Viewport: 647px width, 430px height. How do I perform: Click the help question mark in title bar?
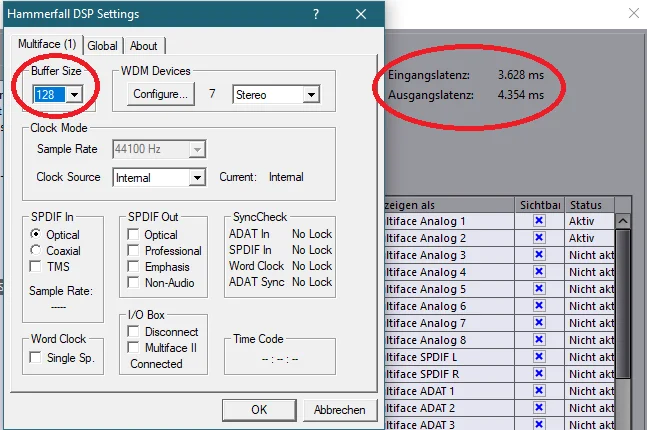click(x=316, y=14)
